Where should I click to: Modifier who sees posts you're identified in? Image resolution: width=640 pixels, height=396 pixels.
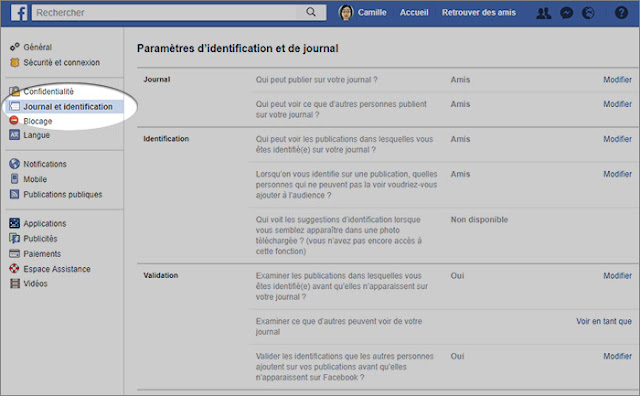point(618,139)
